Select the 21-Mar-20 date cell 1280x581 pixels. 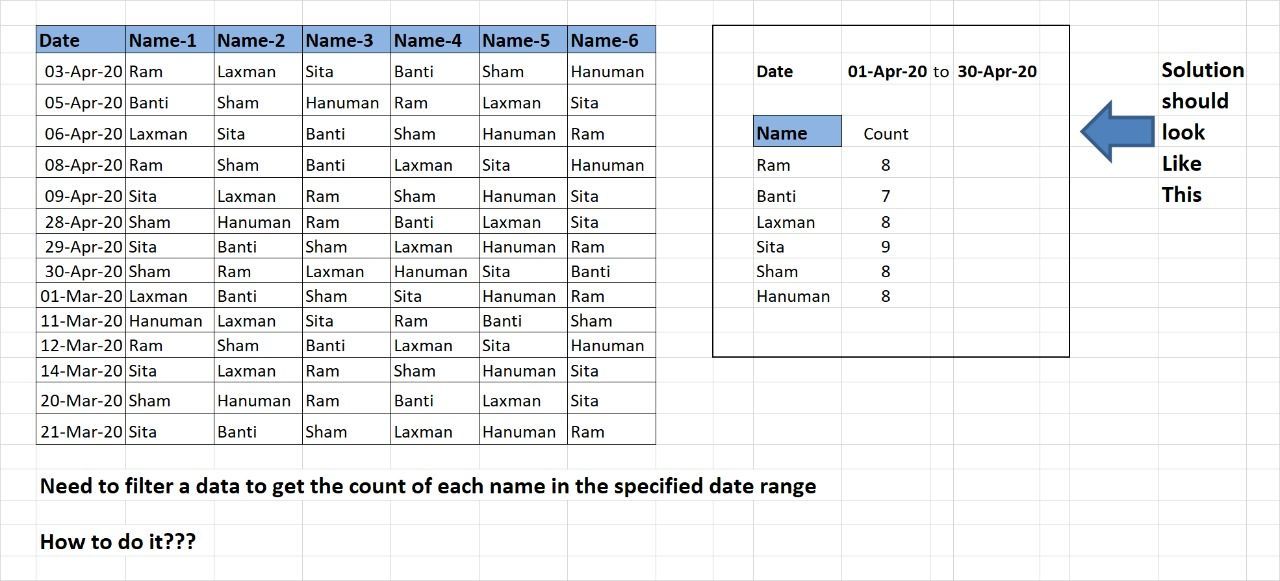coord(82,432)
